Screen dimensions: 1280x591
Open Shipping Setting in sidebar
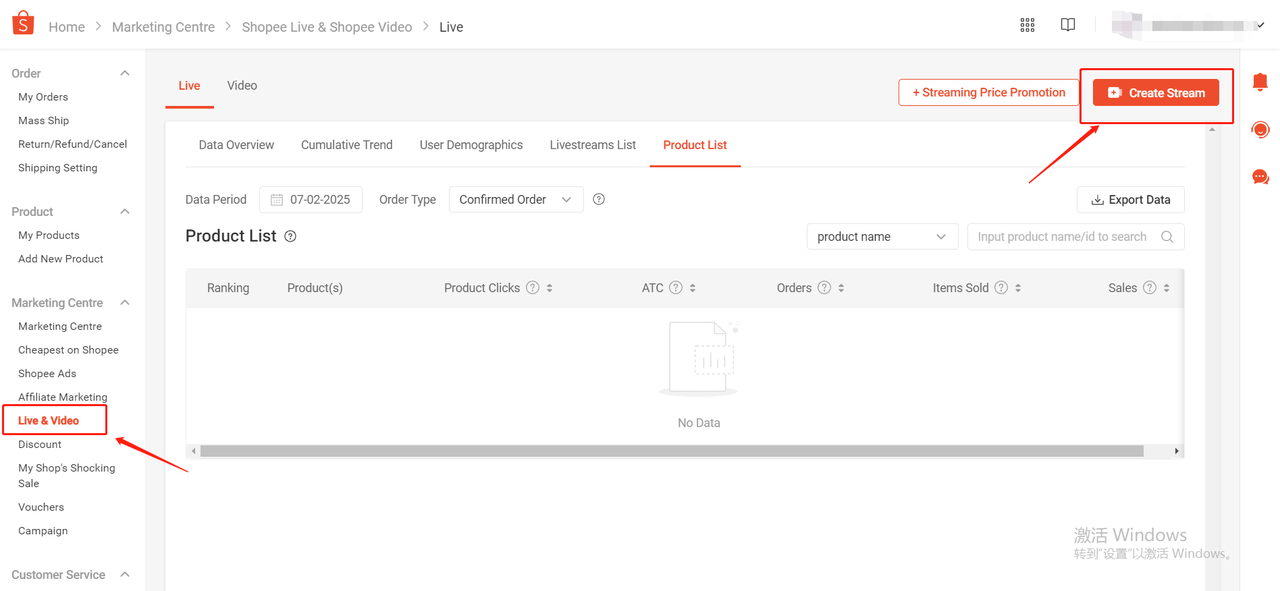coord(58,168)
